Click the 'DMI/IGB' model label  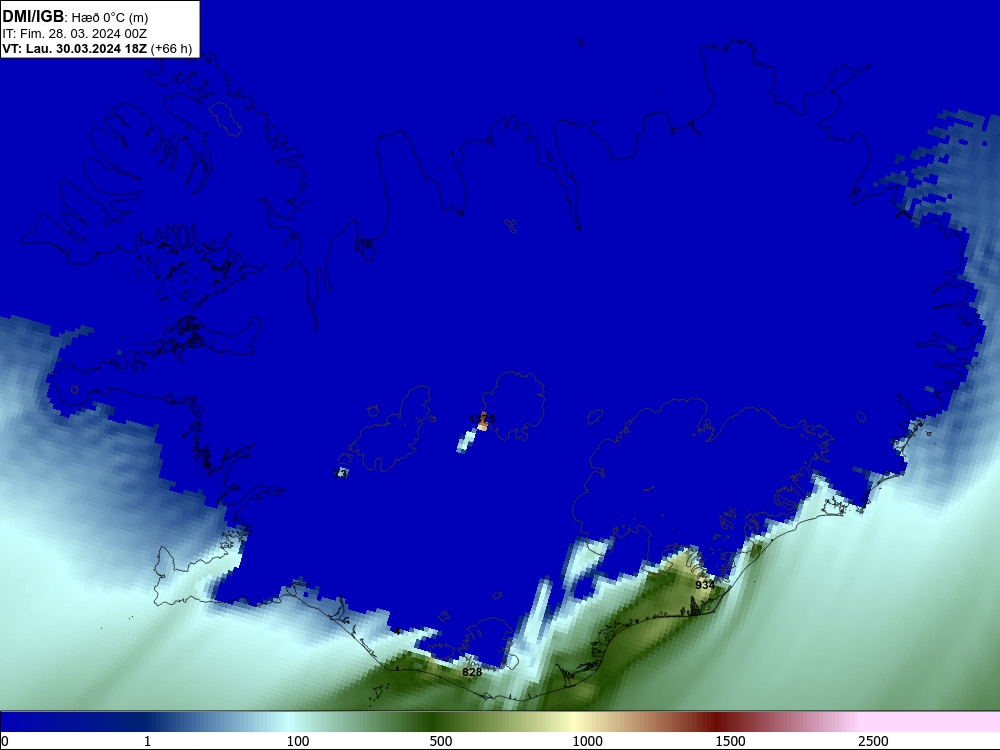33,17
